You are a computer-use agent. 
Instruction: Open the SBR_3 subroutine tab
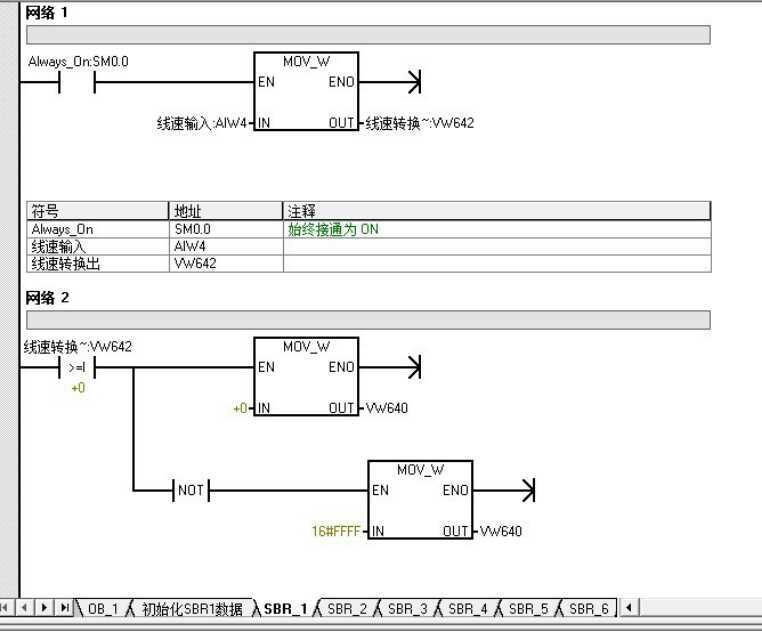click(x=407, y=608)
